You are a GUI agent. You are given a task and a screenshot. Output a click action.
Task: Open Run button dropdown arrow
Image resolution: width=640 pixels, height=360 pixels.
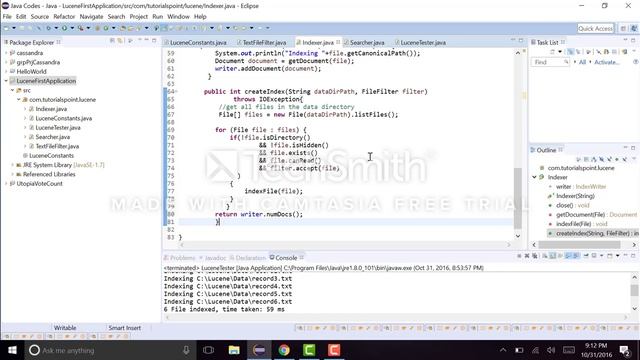(72, 28)
